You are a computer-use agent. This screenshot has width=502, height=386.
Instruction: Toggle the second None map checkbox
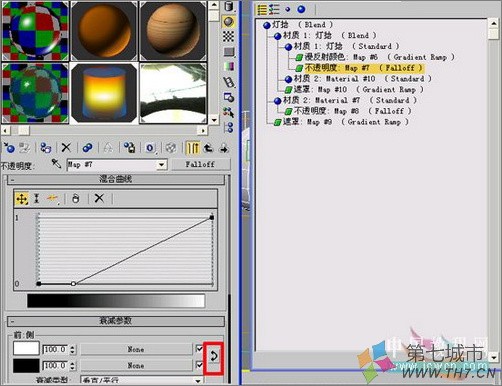click(x=199, y=365)
